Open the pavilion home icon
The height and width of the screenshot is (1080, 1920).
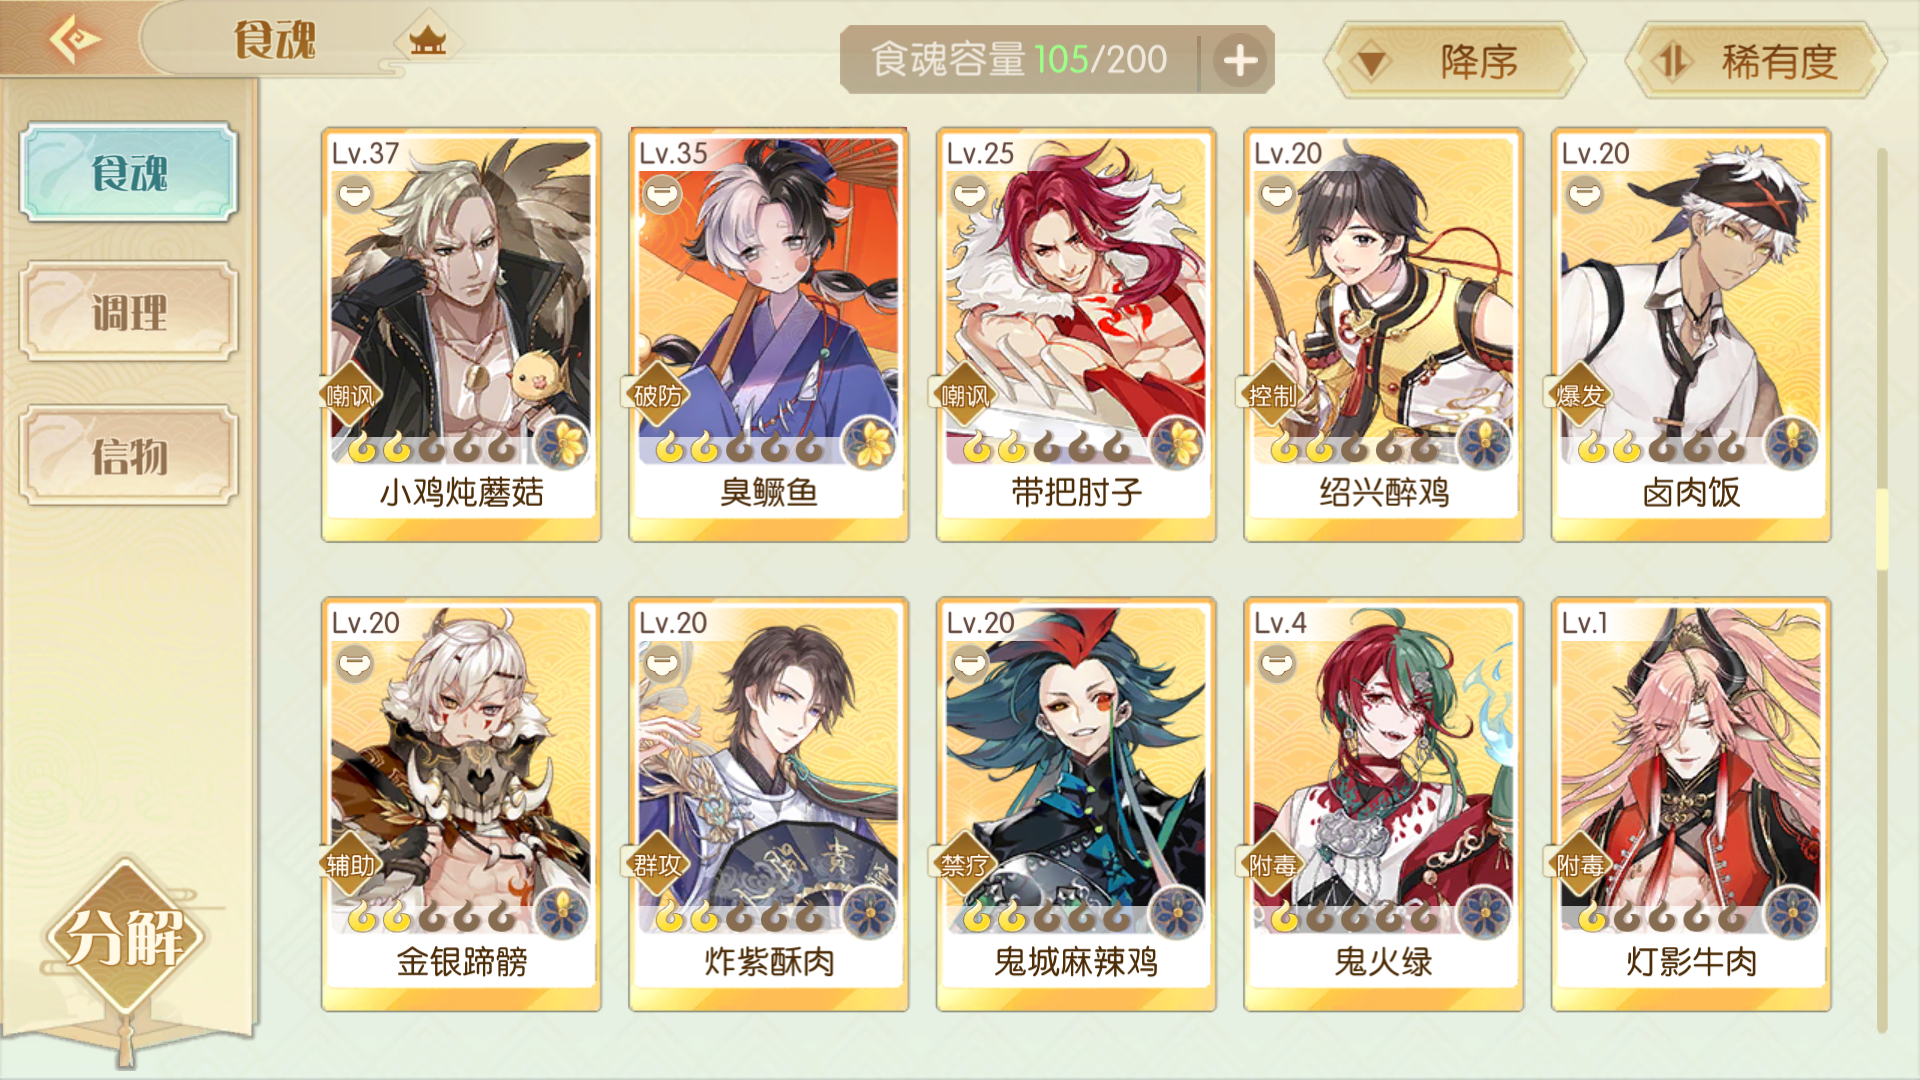click(428, 40)
